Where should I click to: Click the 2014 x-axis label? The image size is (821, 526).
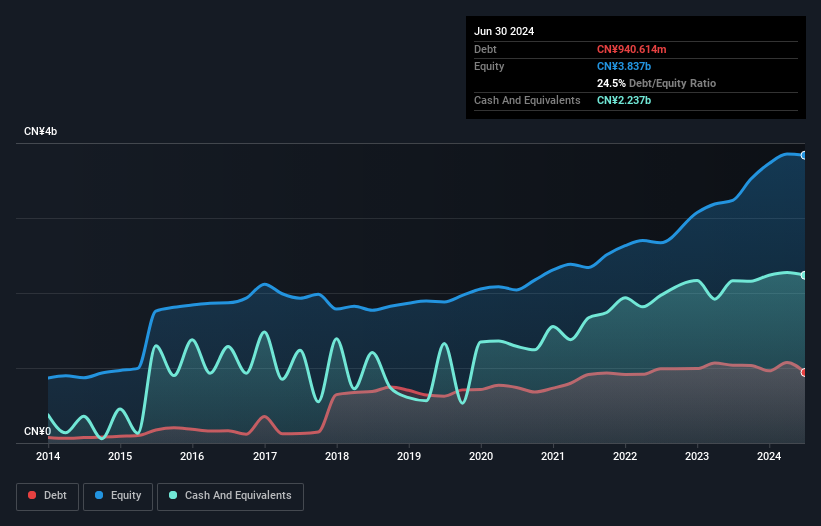coord(48,456)
